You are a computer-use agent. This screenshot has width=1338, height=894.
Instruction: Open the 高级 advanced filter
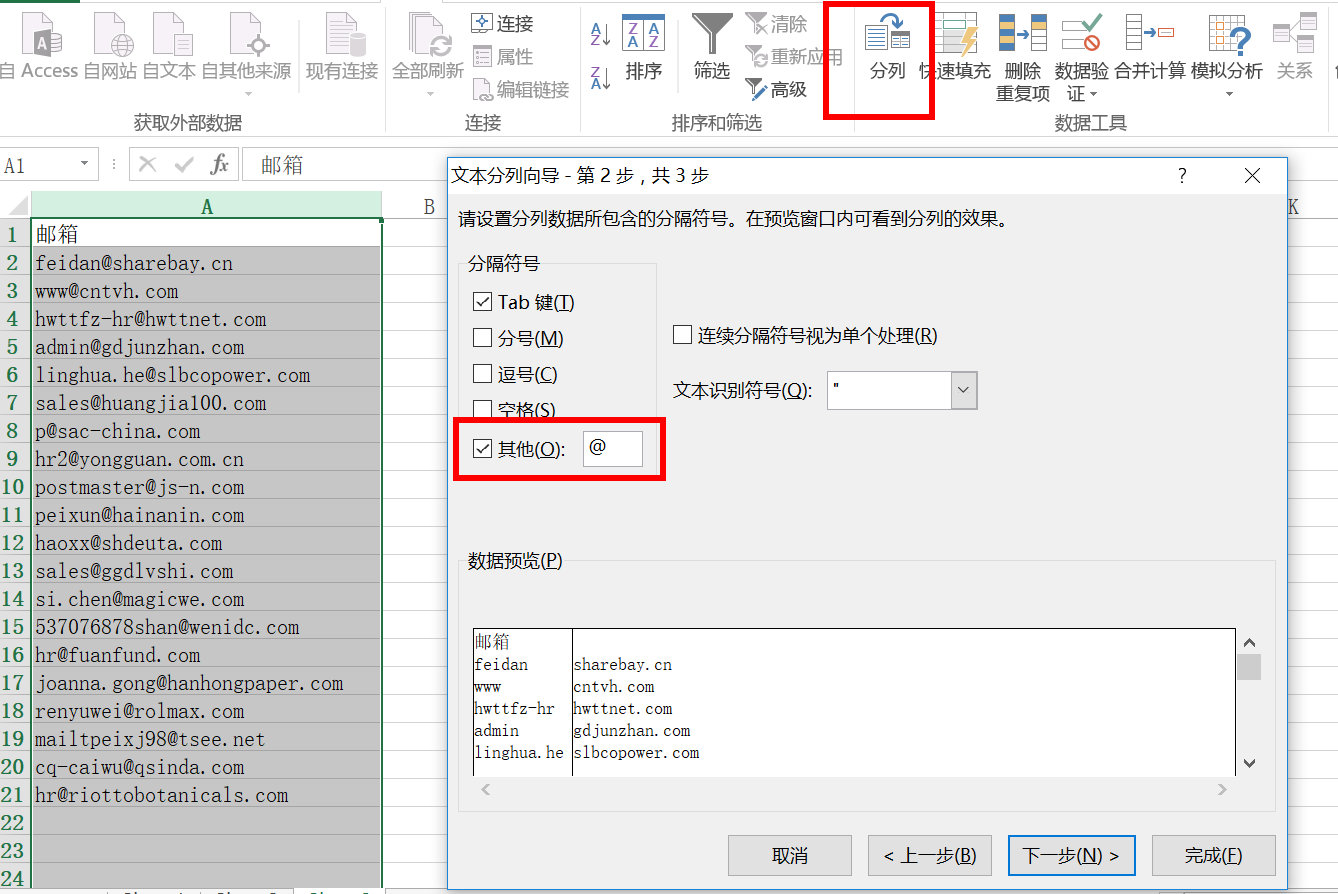coord(776,90)
